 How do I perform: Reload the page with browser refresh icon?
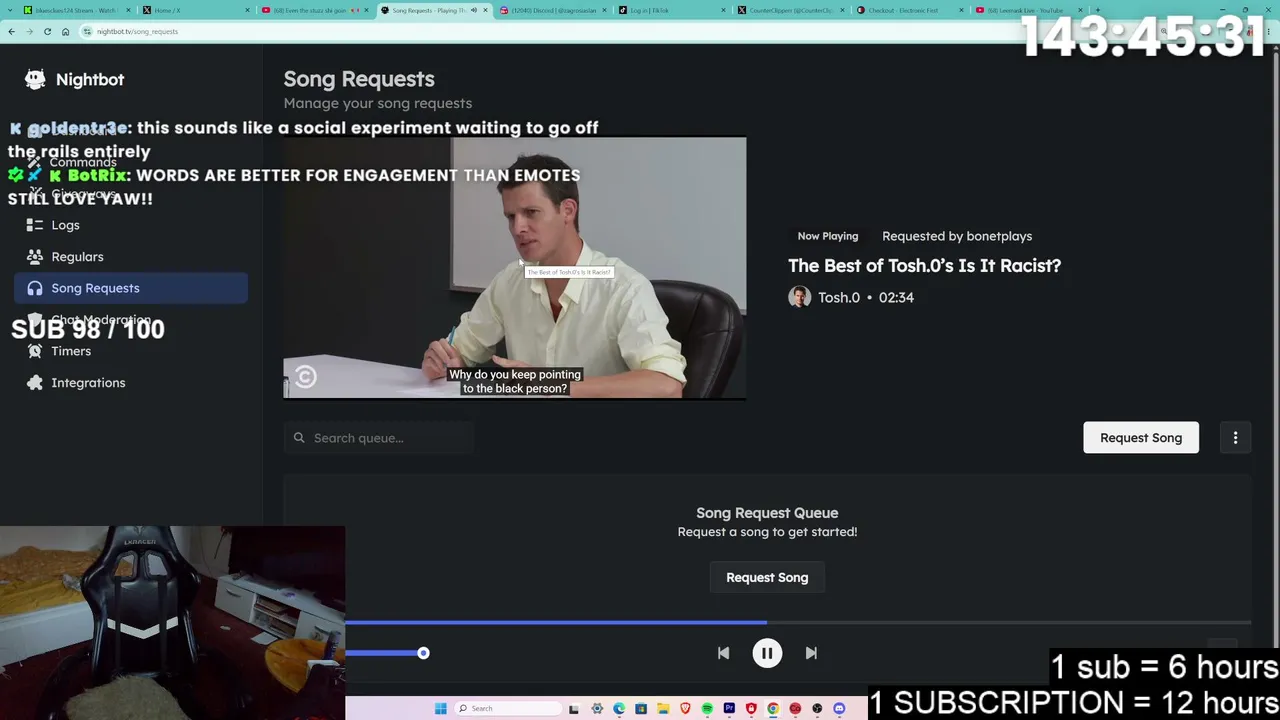[x=47, y=31]
